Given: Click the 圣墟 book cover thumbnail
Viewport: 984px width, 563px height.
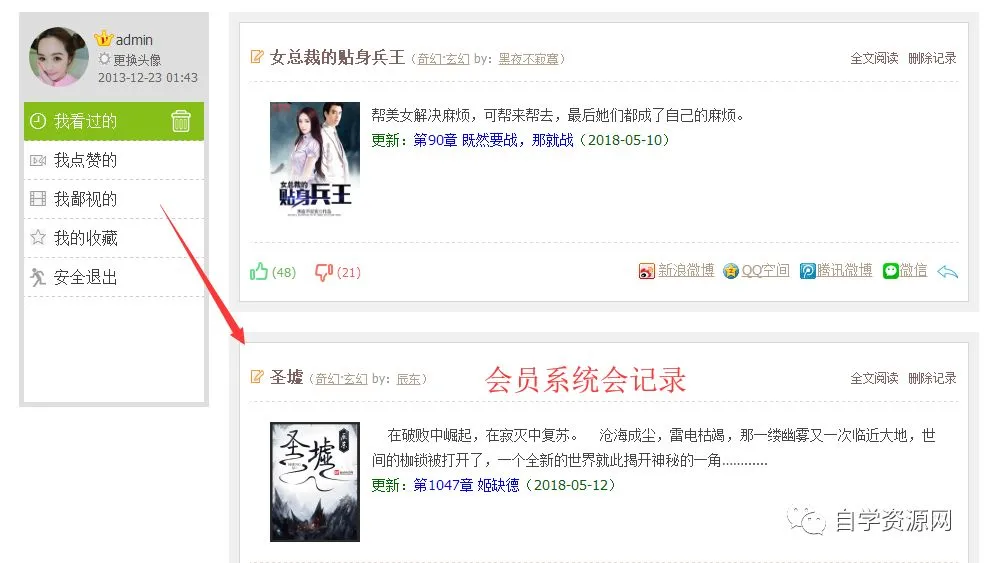Looking at the screenshot, I should click(315, 482).
